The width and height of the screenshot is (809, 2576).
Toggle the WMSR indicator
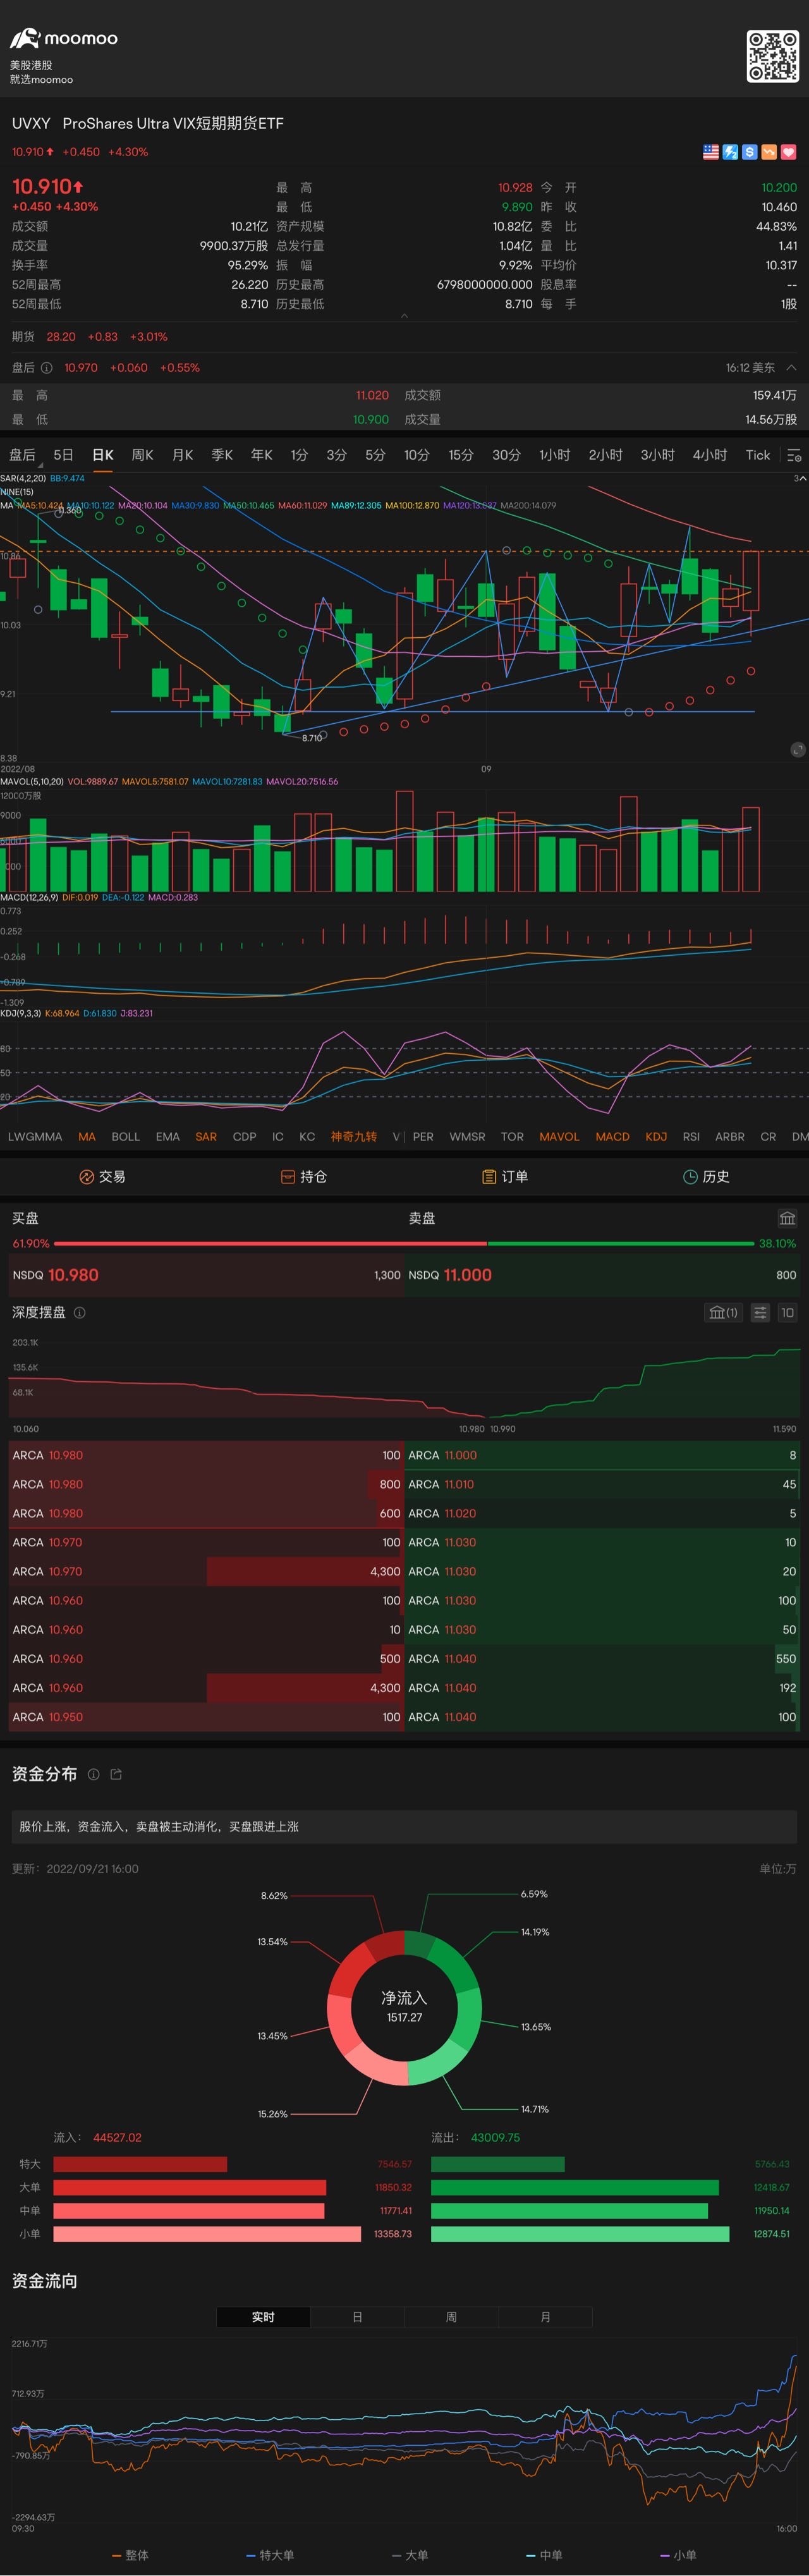(x=467, y=1137)
